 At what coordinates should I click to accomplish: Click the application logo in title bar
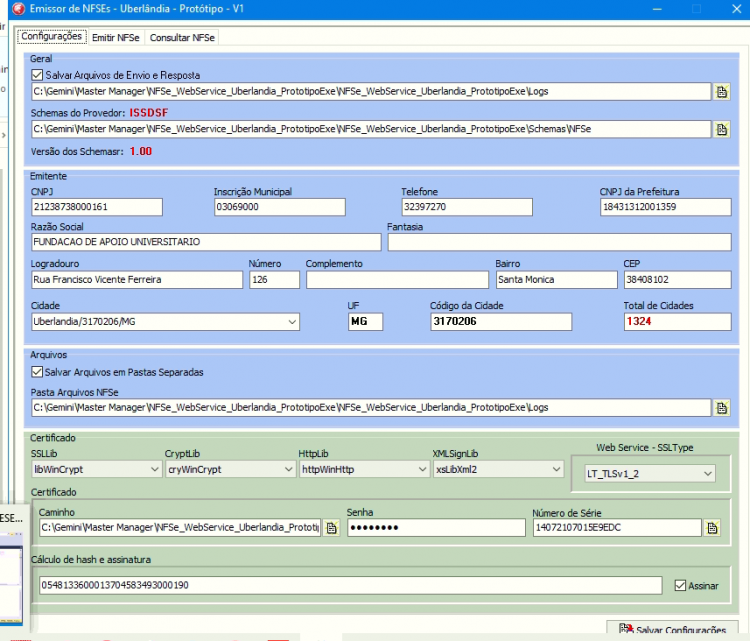18,9
